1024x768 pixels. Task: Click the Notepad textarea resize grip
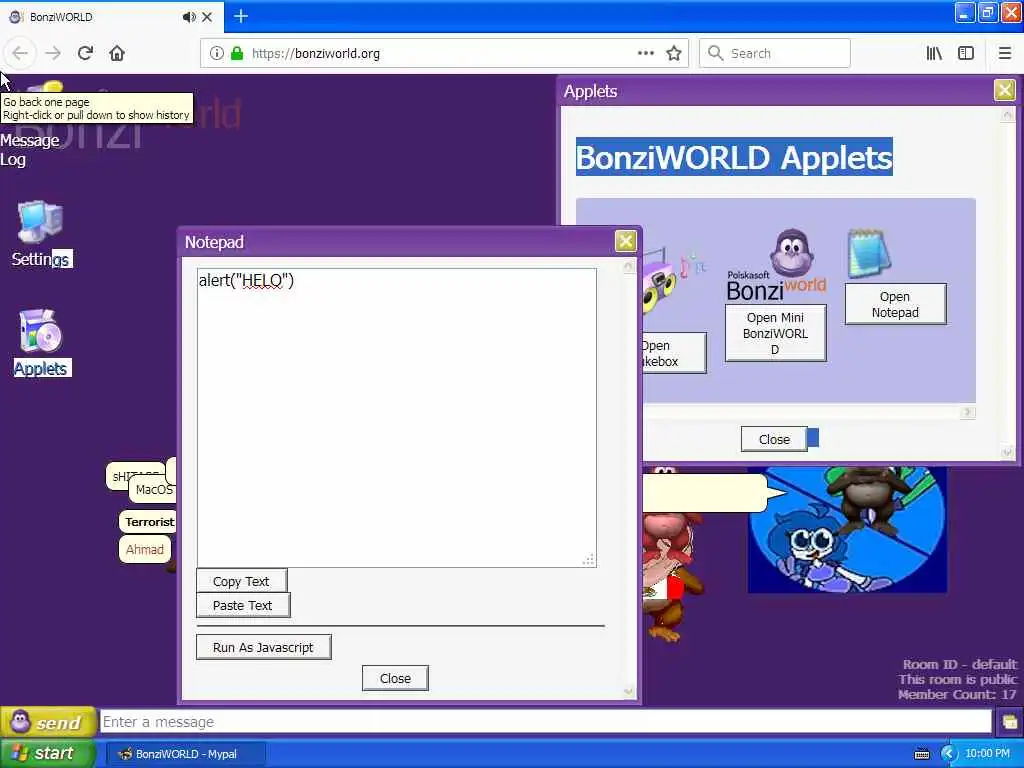(x=588, y=560)
